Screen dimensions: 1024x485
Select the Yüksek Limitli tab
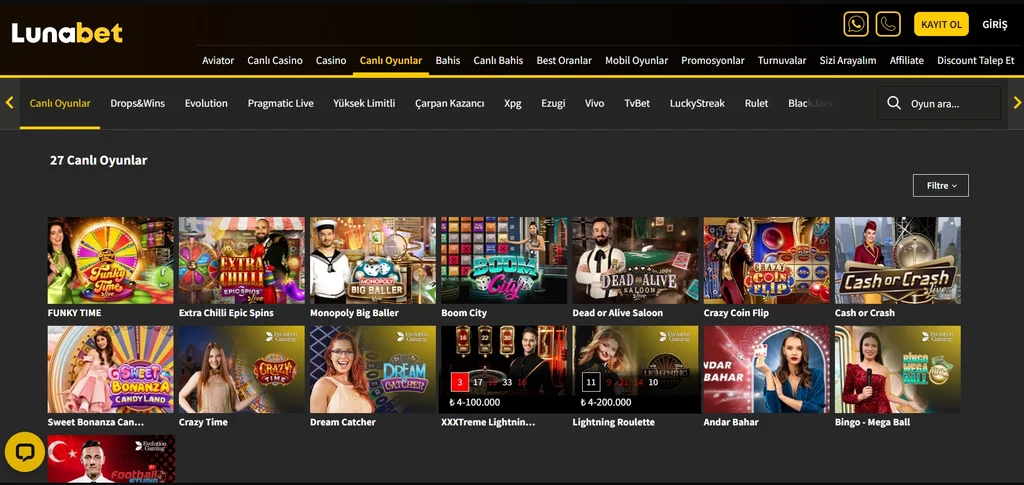(x=364, y=103)
